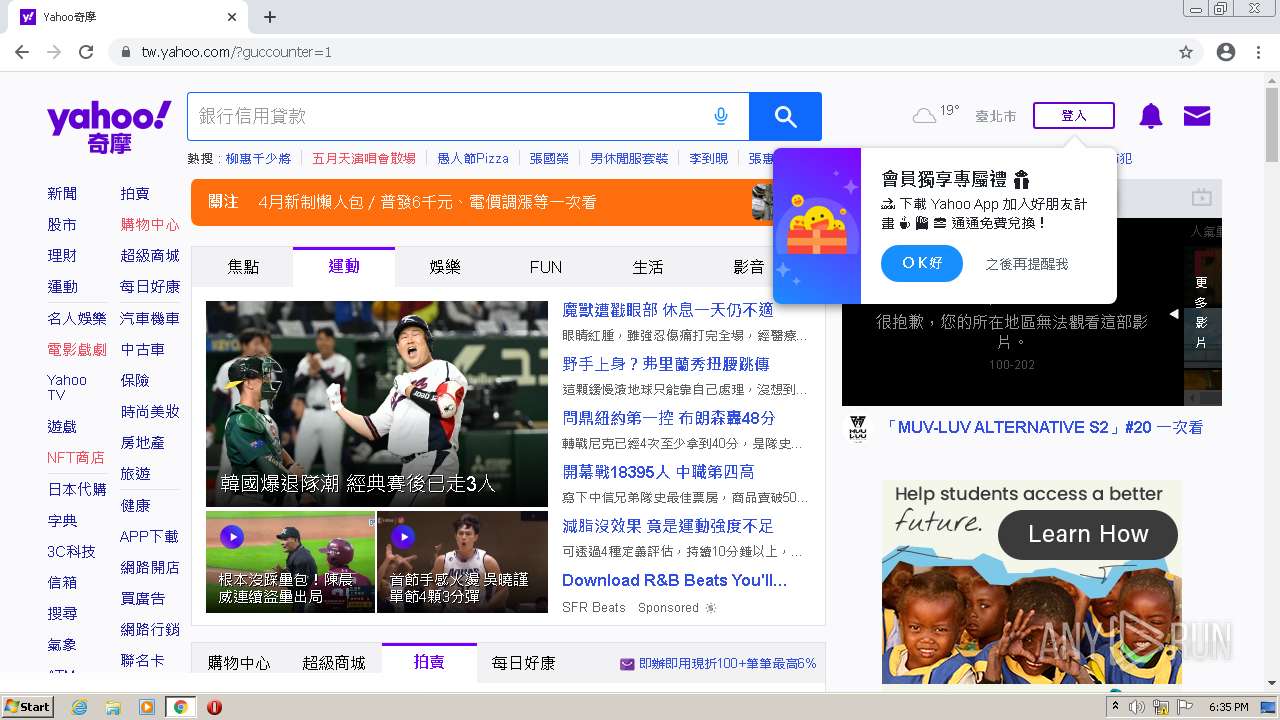Image resolution: width=1280 pixels, height=720 pixels.
Task: Open the Windows Start button
Action: point(27,707)
